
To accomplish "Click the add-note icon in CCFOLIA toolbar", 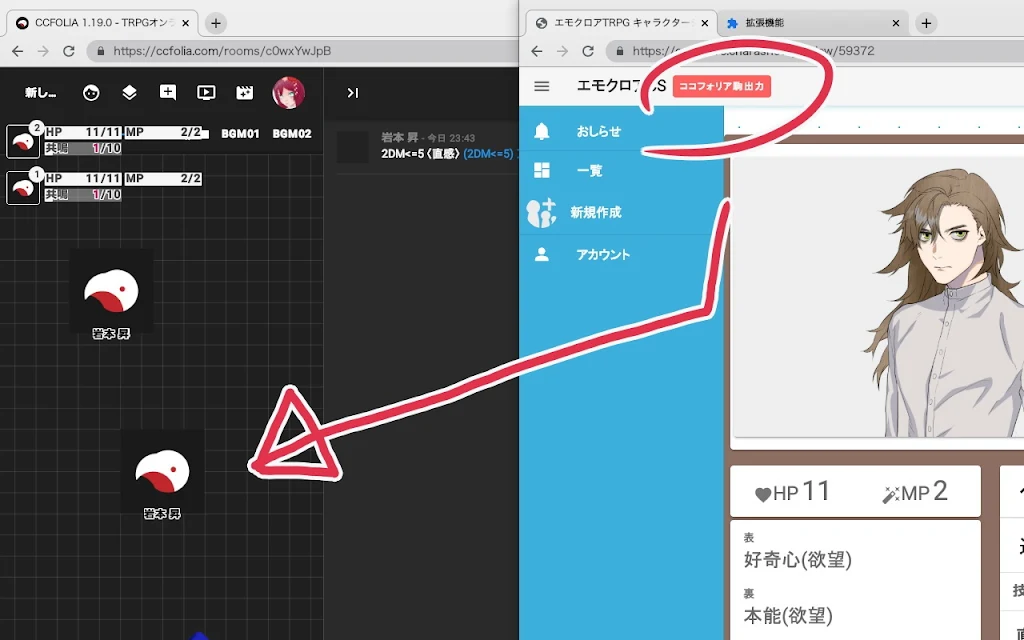I will [x=168, y=93].
